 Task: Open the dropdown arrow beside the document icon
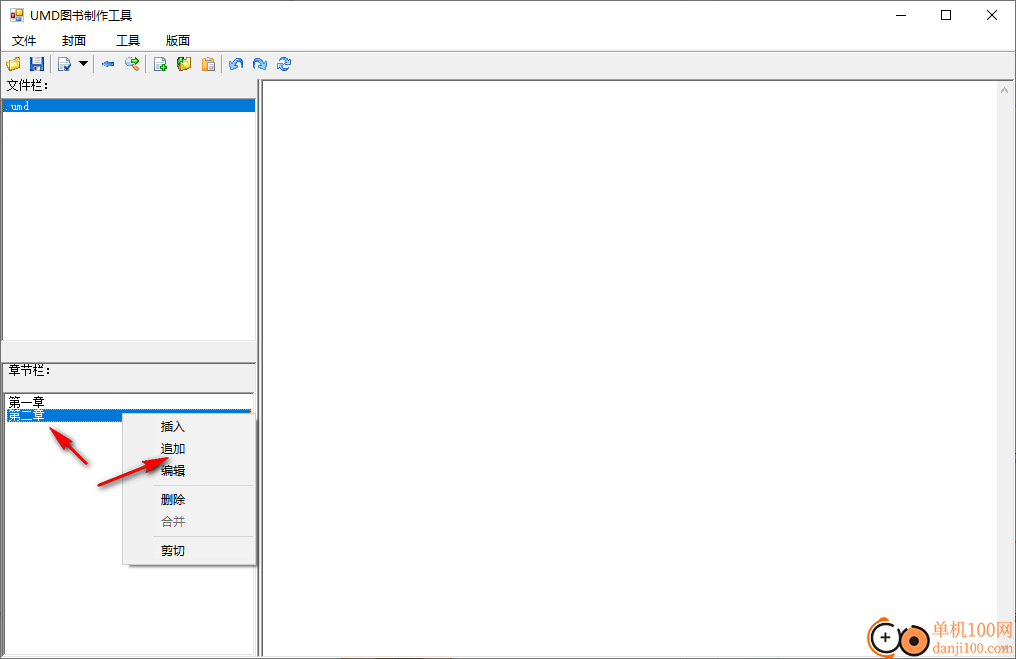click(x=84, y=64)
